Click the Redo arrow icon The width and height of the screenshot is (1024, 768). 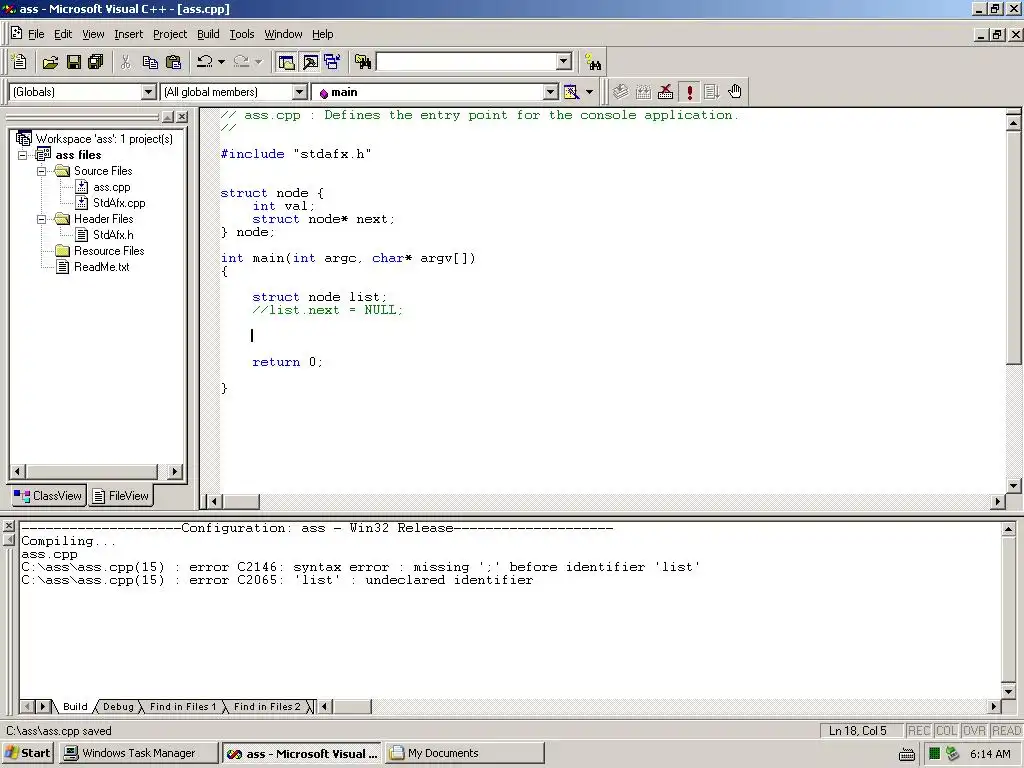[241, 62]
